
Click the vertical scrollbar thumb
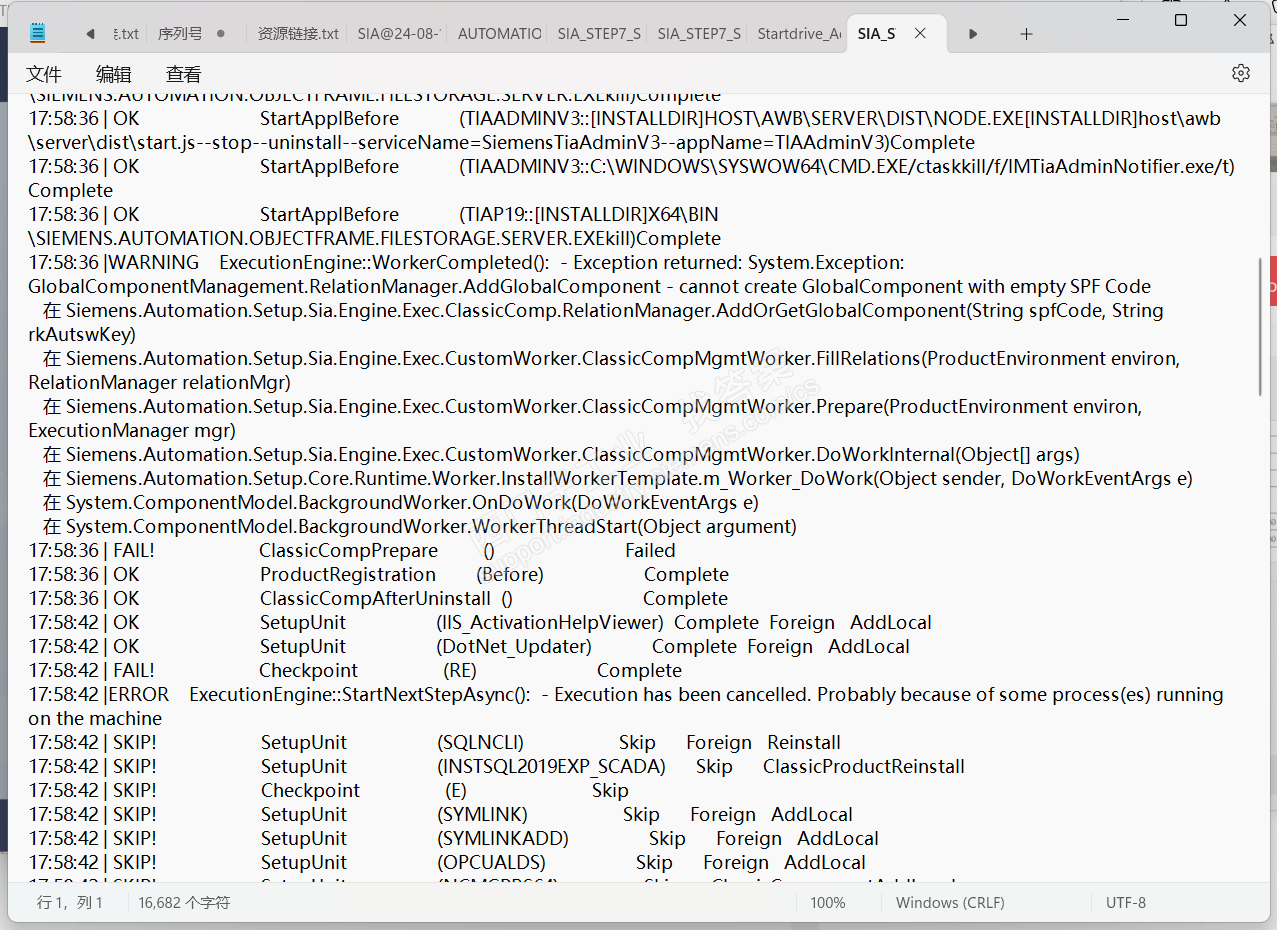[1260, 325]
